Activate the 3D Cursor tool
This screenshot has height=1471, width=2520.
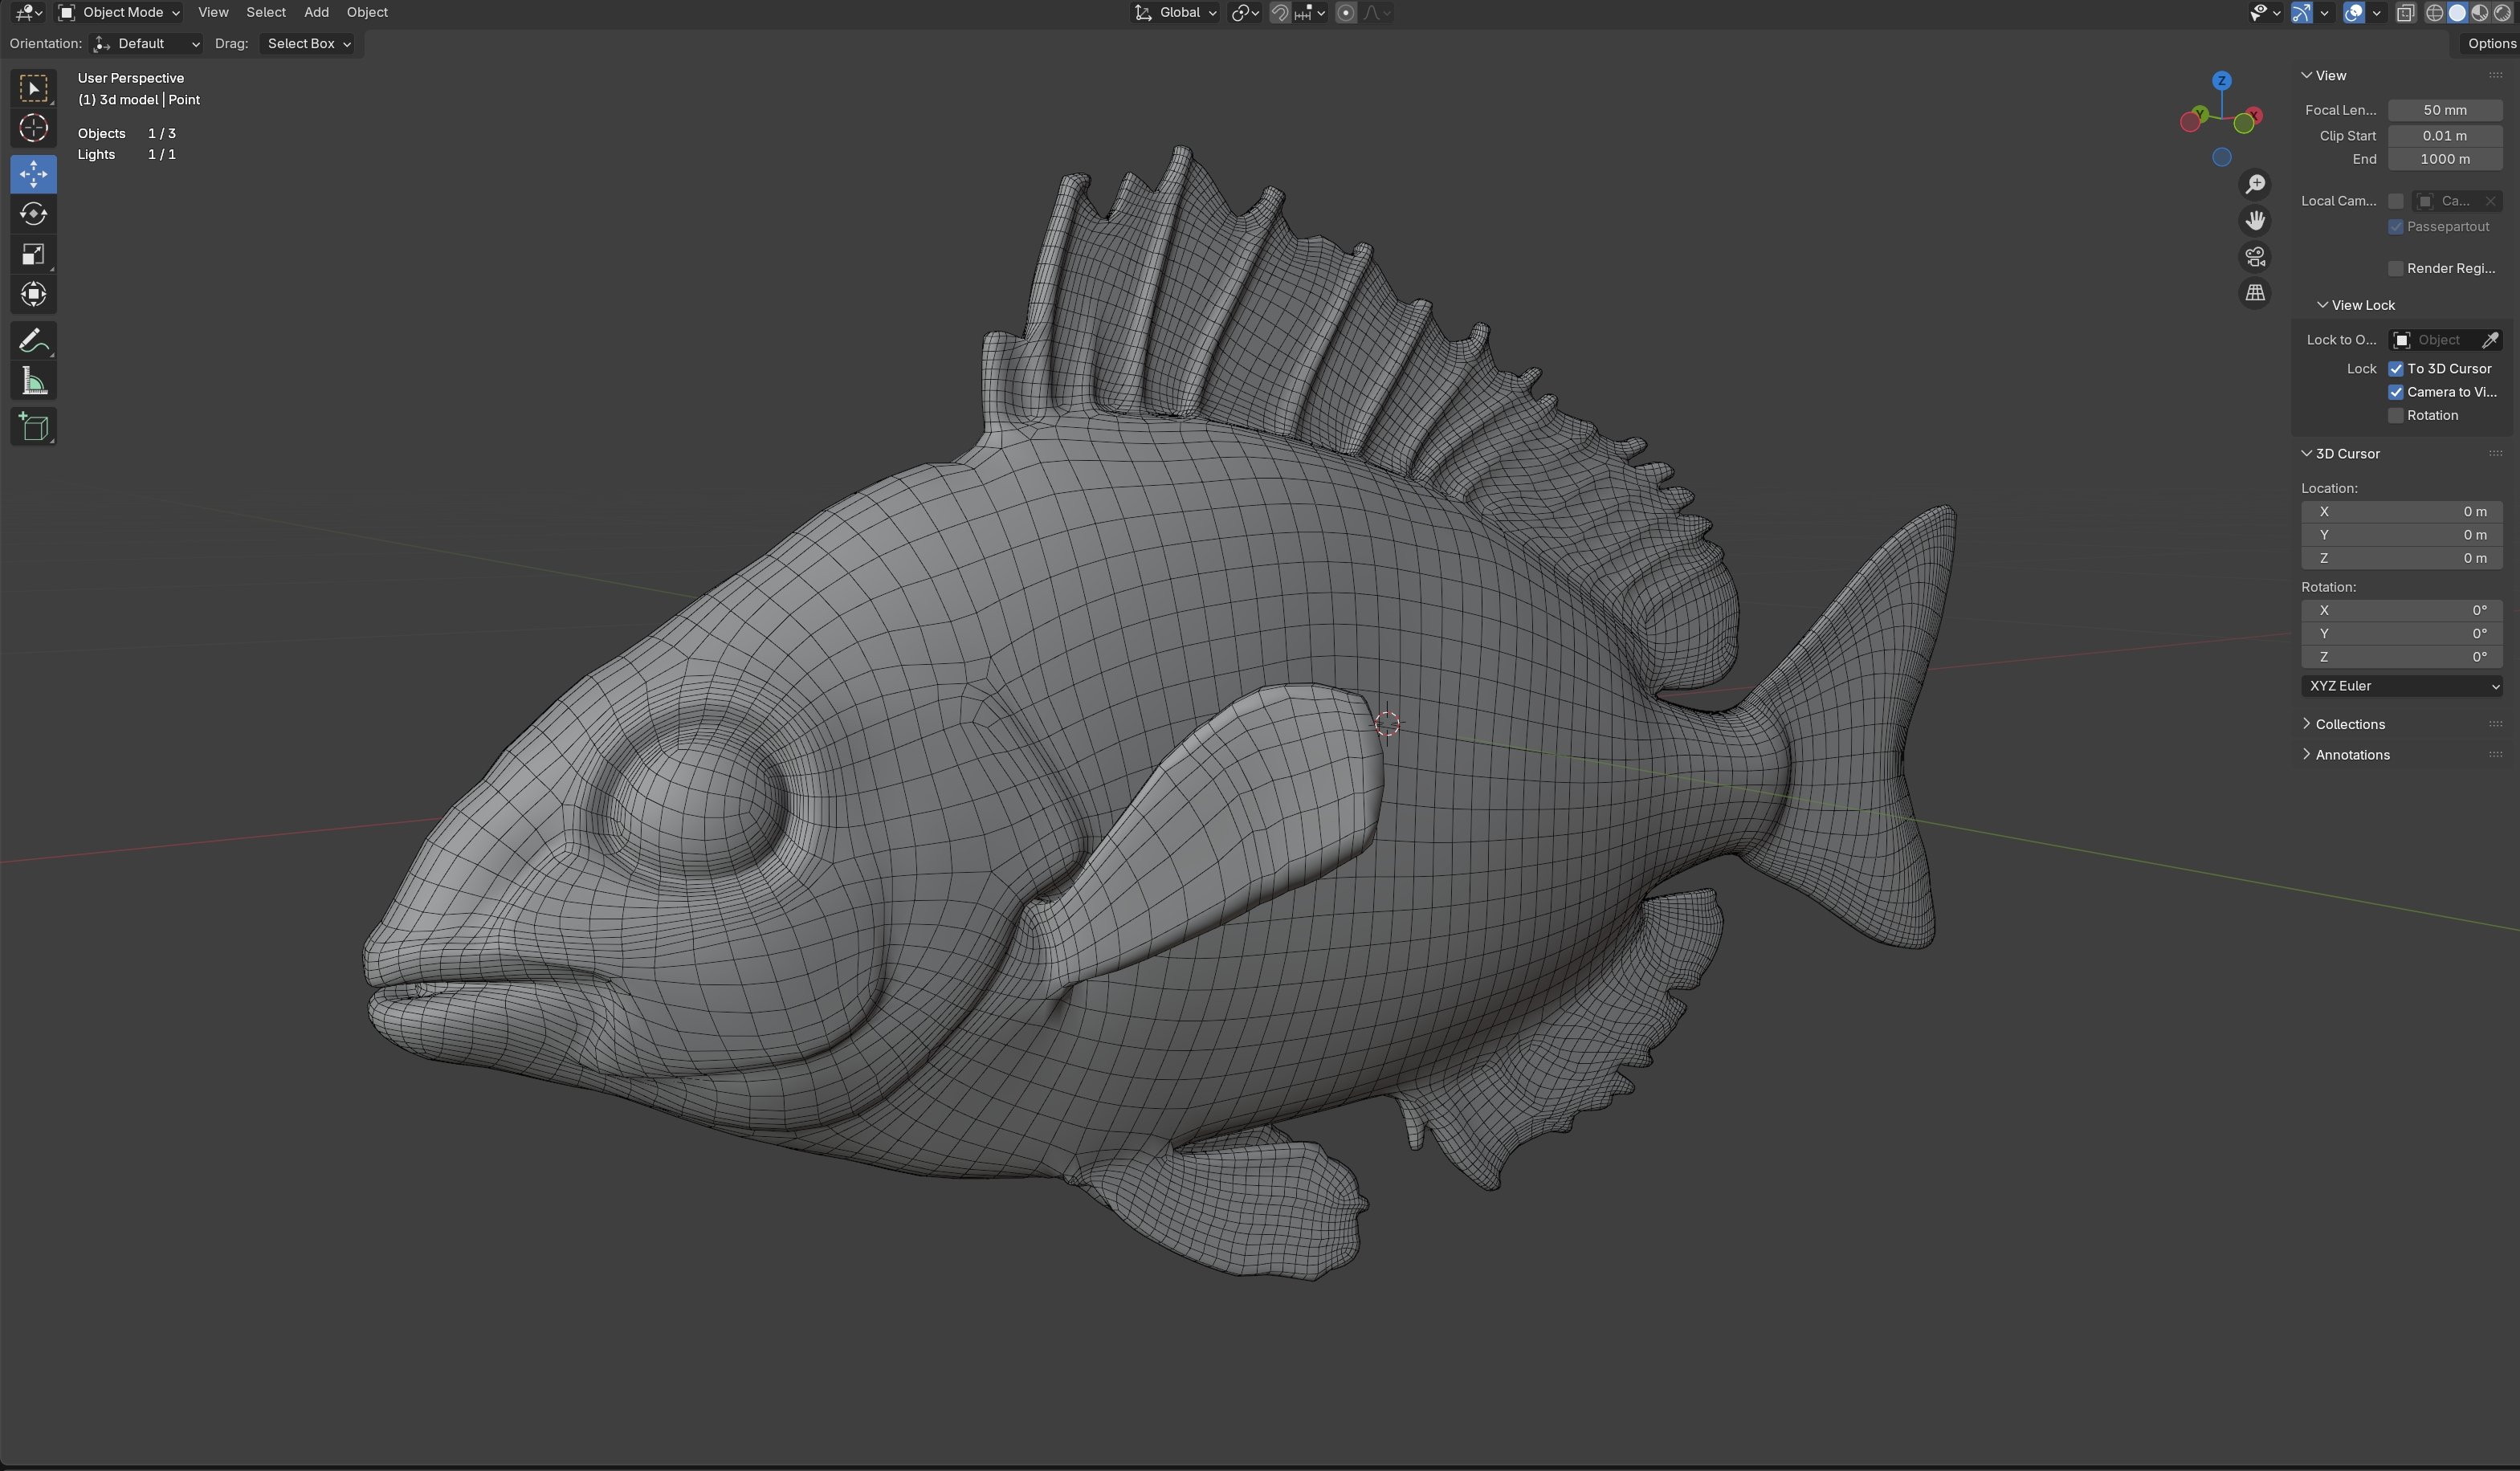point(33,128)
